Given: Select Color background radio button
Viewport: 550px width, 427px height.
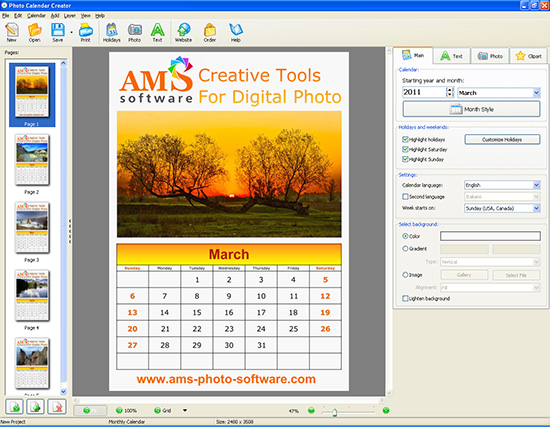Looking at the screenshot, I should [x=405, y=236].
